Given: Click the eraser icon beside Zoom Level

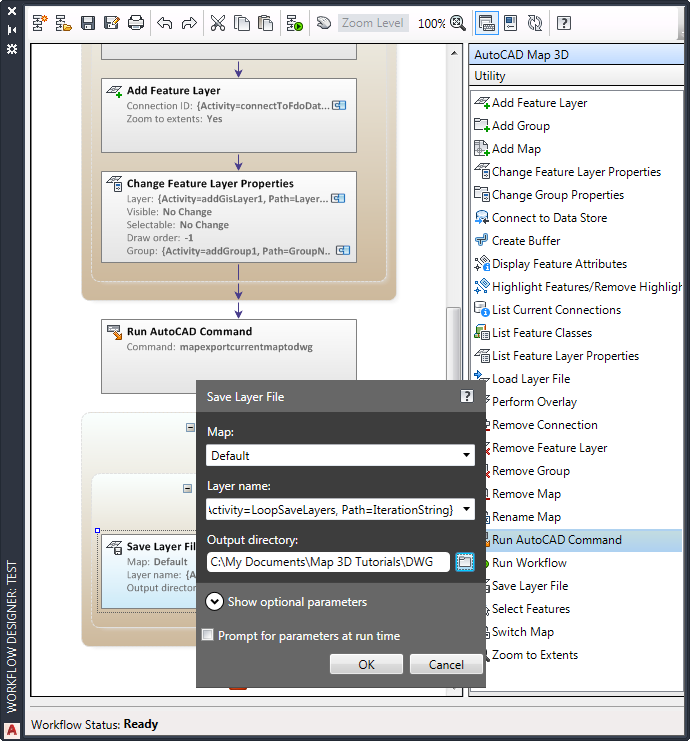Looking at the screenshot, I should [324, 23].
